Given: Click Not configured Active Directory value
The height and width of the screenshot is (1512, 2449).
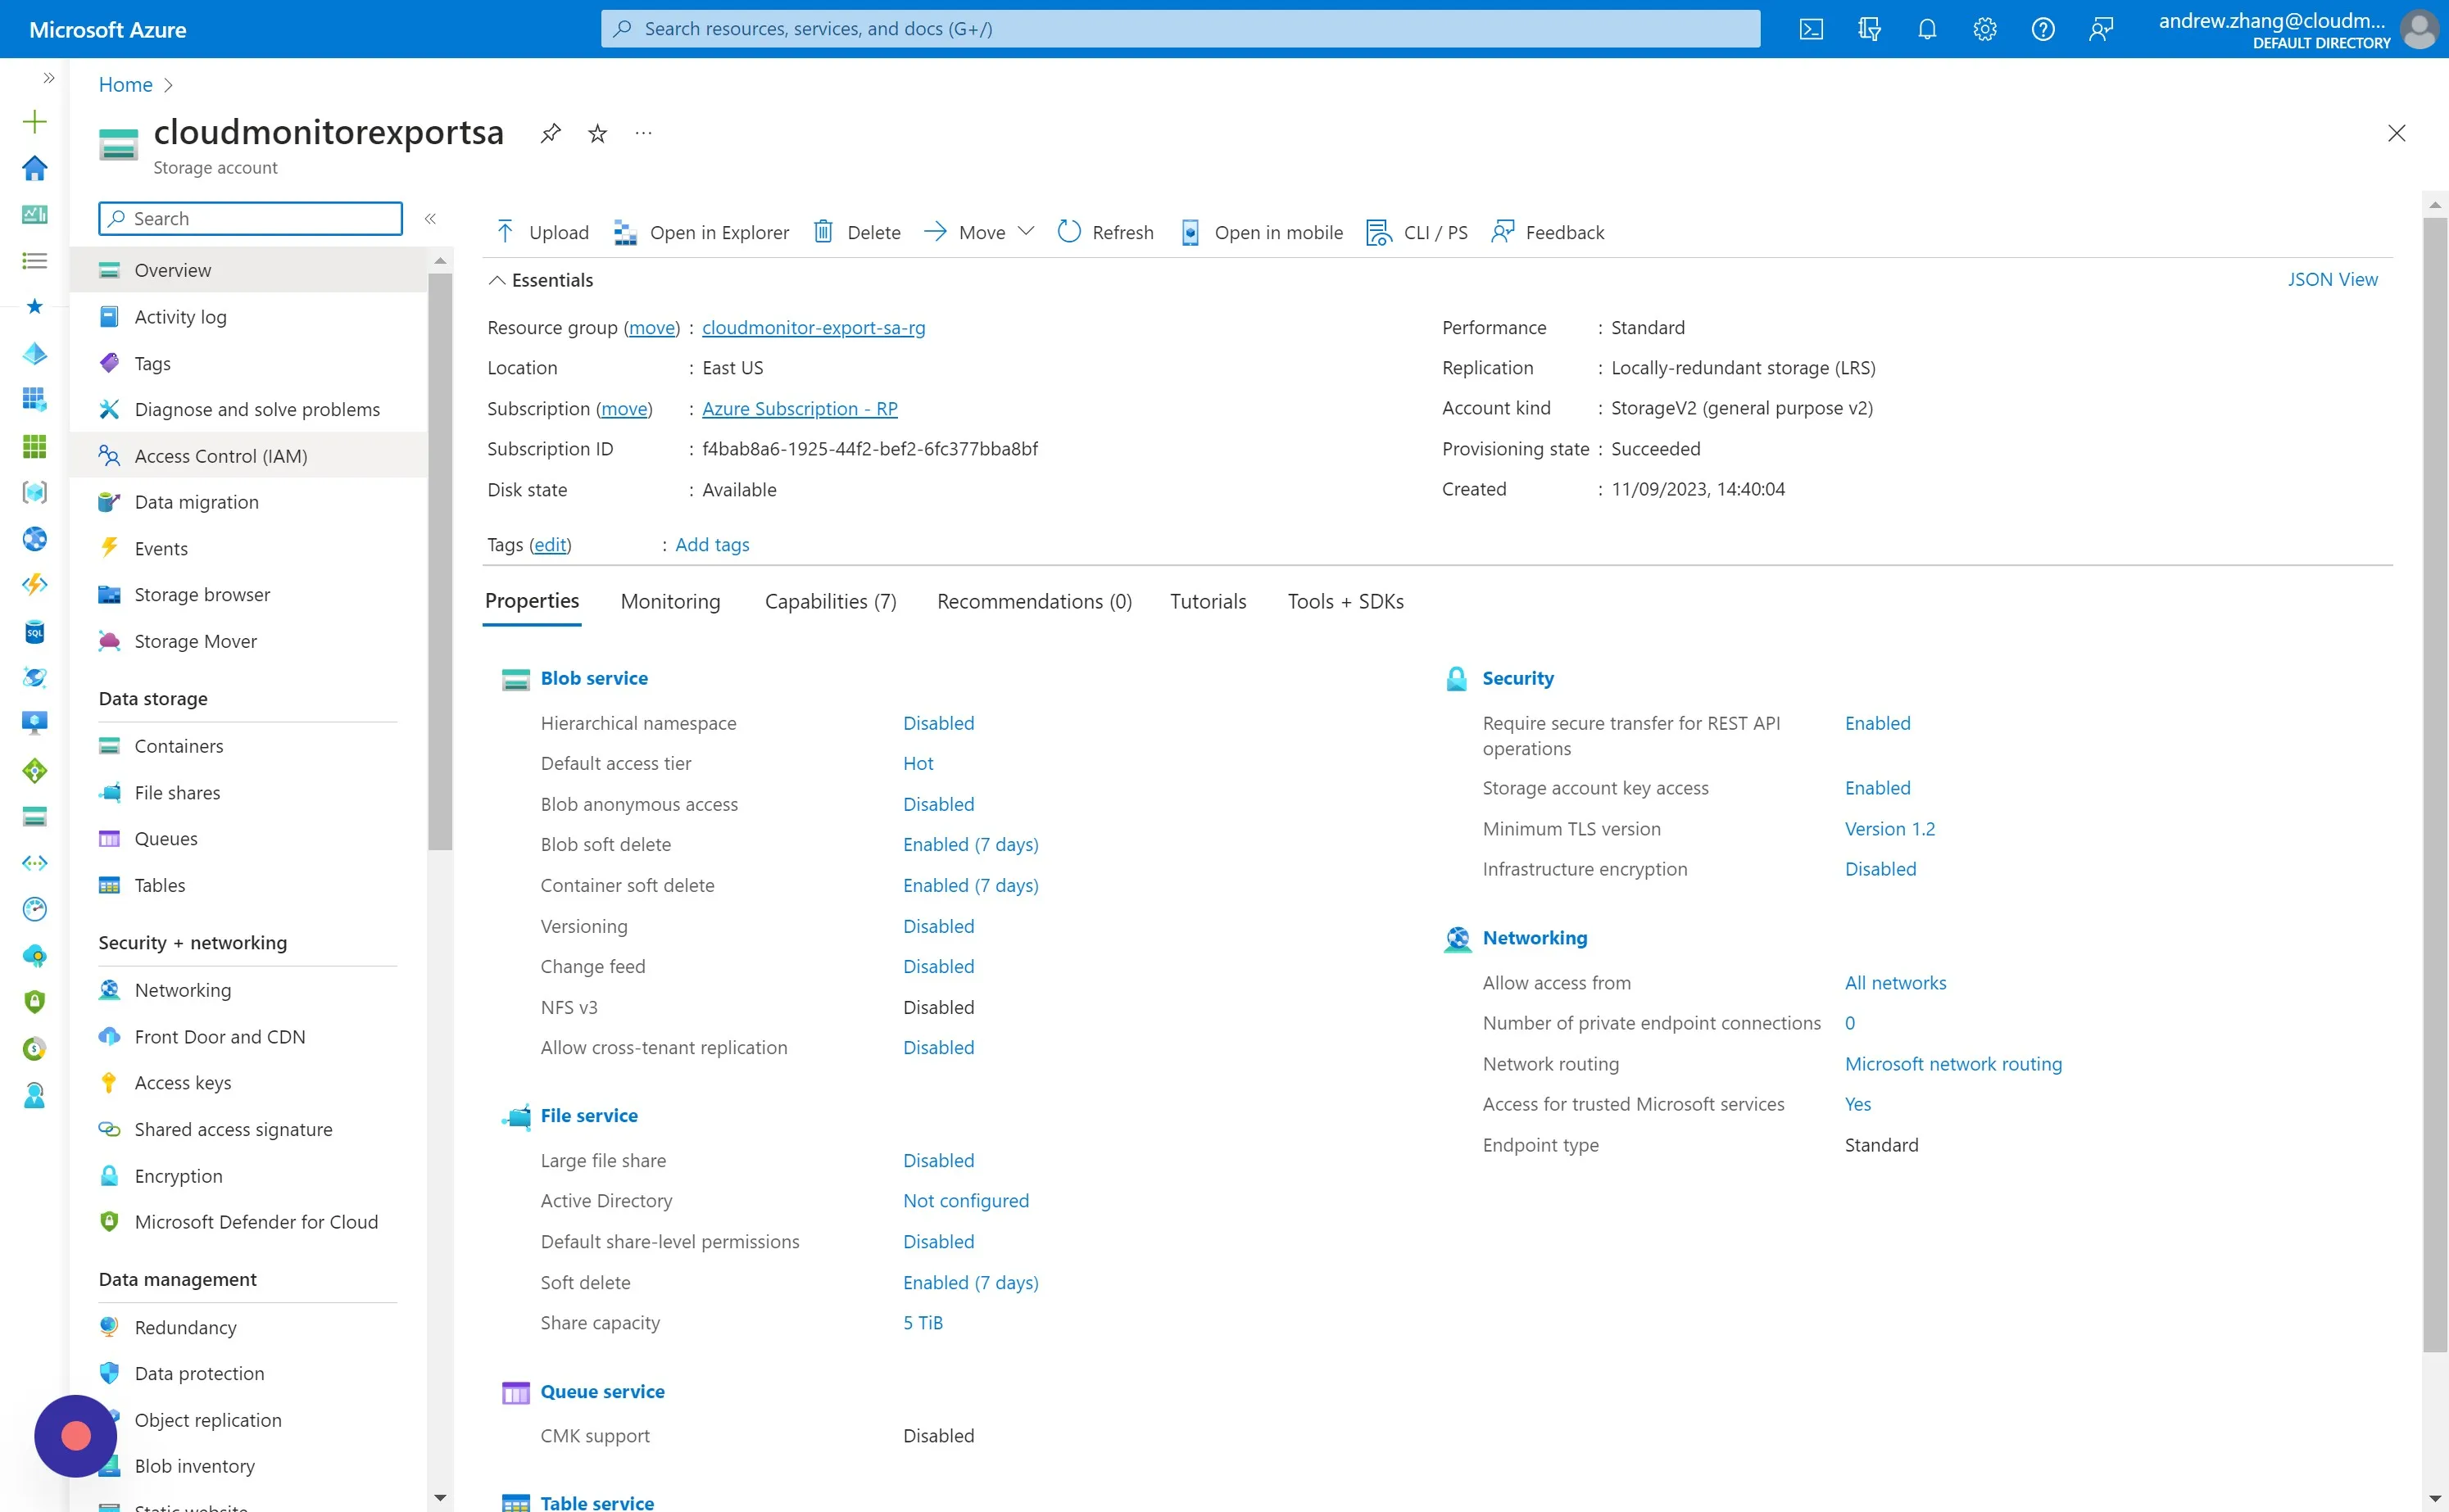Looking at the screenshot, I should click(965, 1200).
